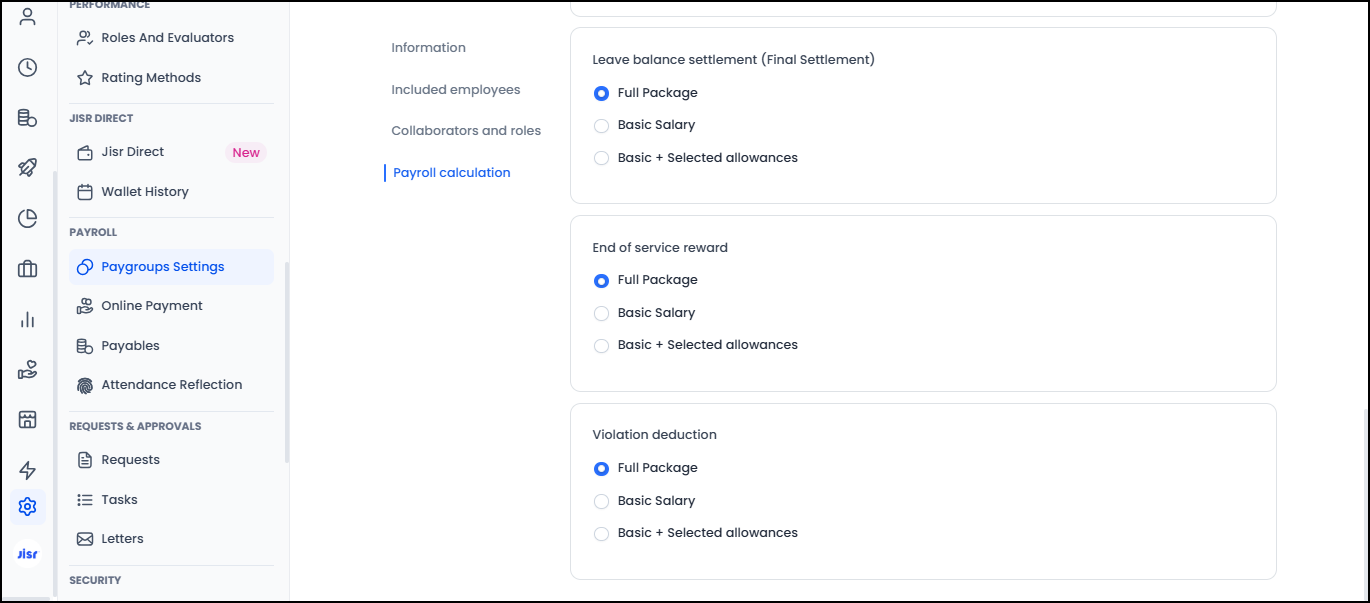
Task: Go to Information section
Action: [428, 48]
